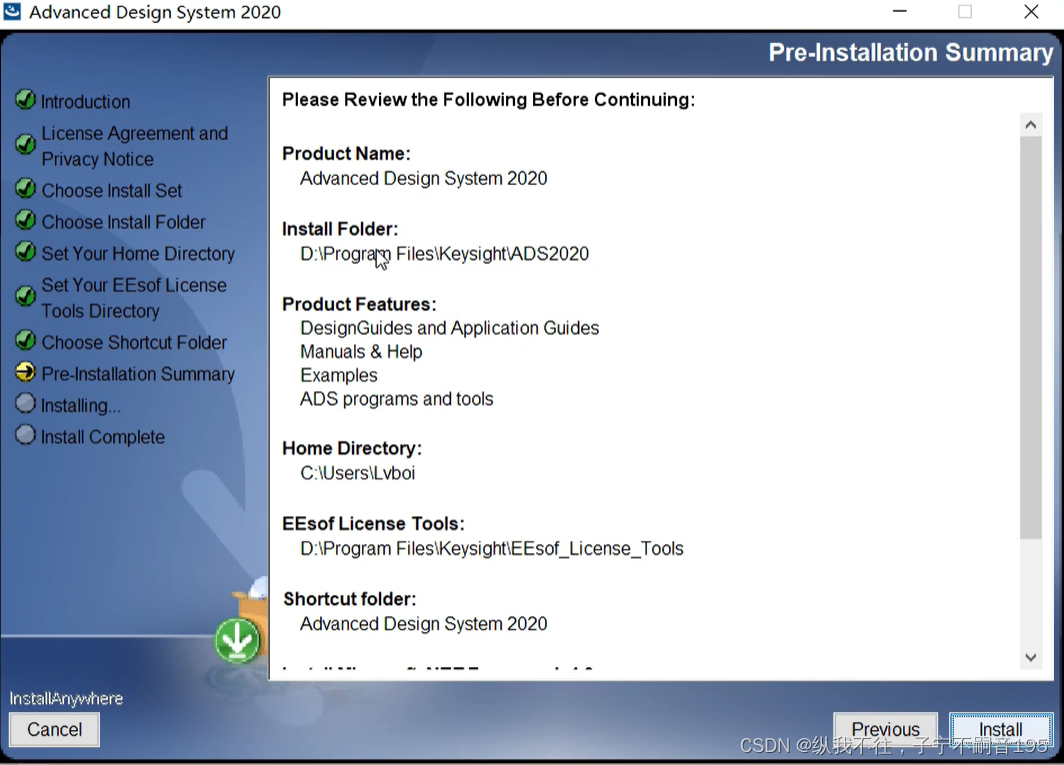The width and height of the screenshot is (1064, 765).
Task: Minimize the installer window
Action: click(x=900, y=12)
